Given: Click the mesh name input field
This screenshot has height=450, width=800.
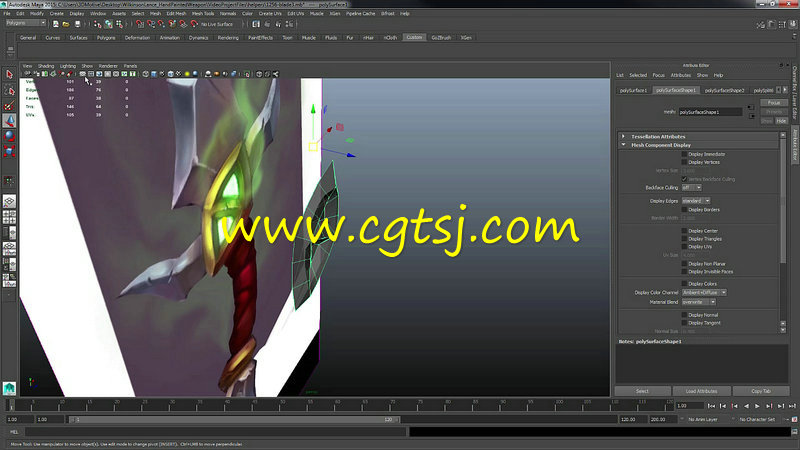Looking at the screenshot, I should 710,112.
